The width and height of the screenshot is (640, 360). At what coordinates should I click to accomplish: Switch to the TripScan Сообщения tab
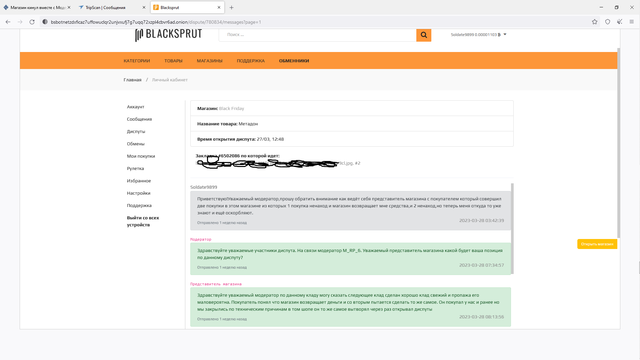point(111,7)
